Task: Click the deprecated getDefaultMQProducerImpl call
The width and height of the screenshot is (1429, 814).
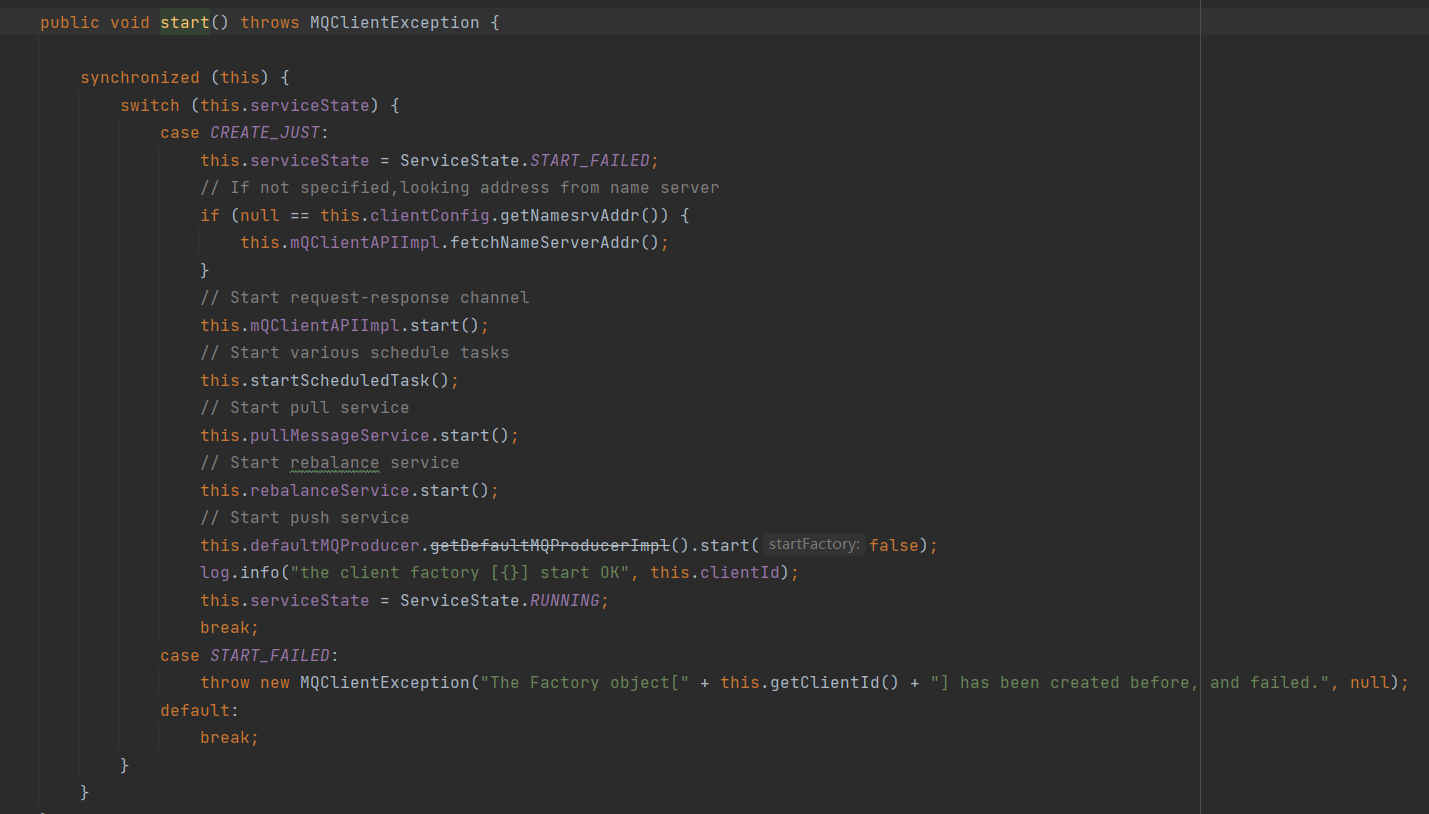Action: coord(549,545)
